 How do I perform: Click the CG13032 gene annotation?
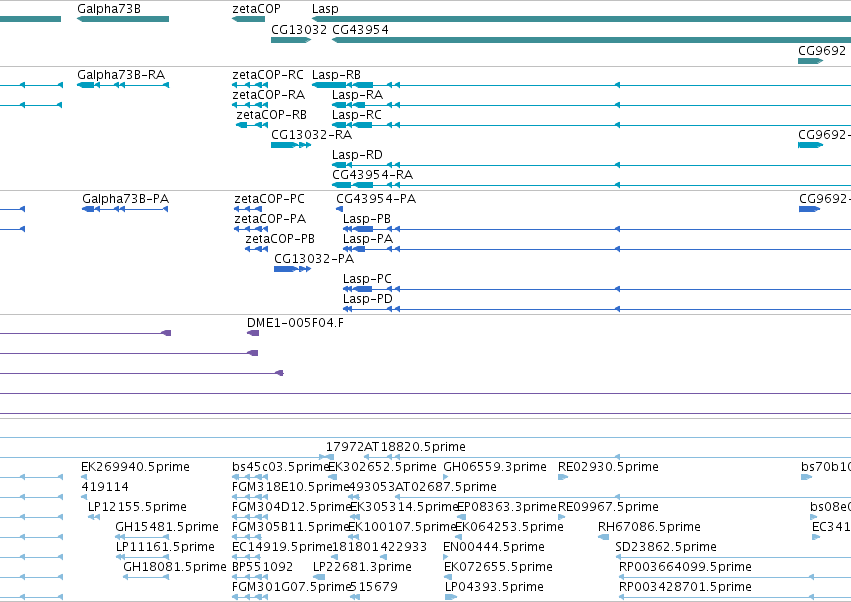[291, 40]
